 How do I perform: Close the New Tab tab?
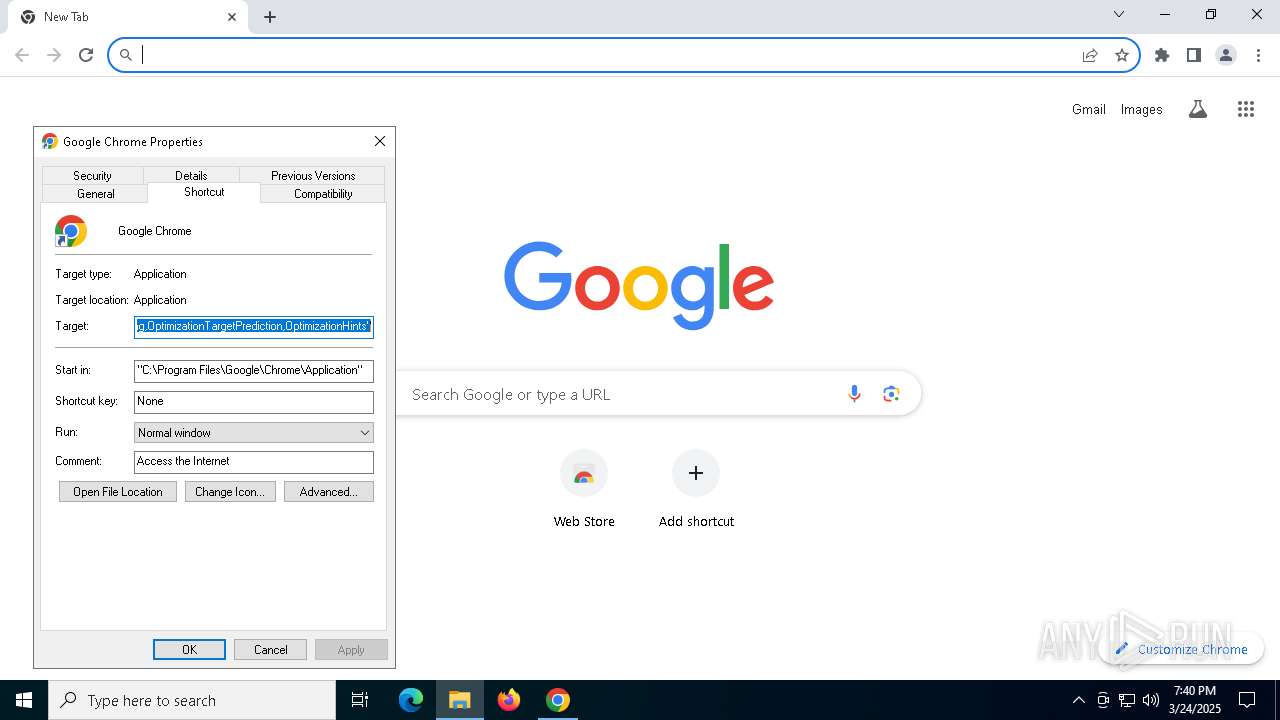(232, 17)
